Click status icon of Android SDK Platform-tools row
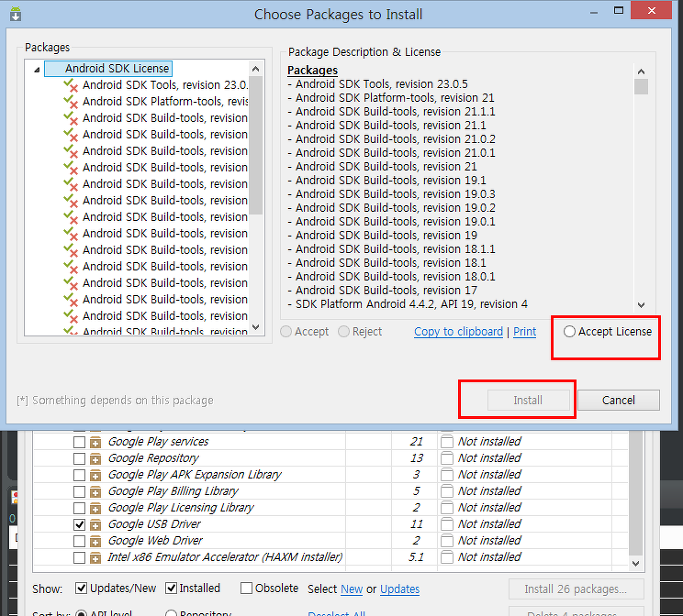This screenshot has width=683, height=616. click(x=71, y=102)
